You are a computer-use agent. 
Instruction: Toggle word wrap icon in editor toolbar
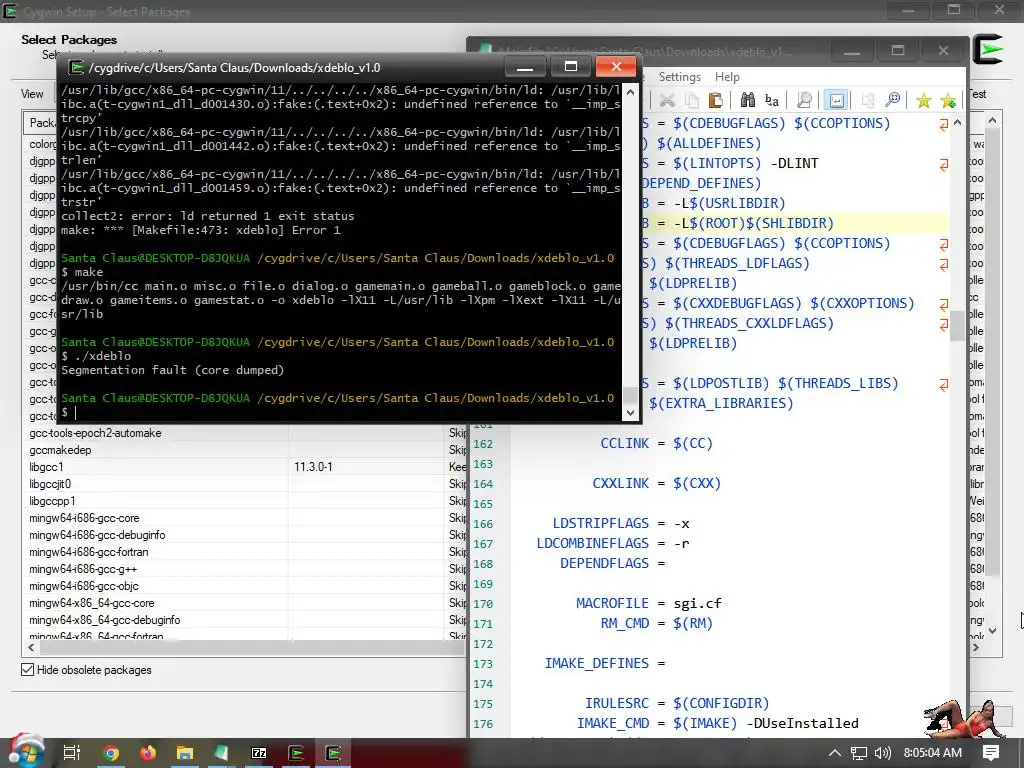click(x=837, y=100)
